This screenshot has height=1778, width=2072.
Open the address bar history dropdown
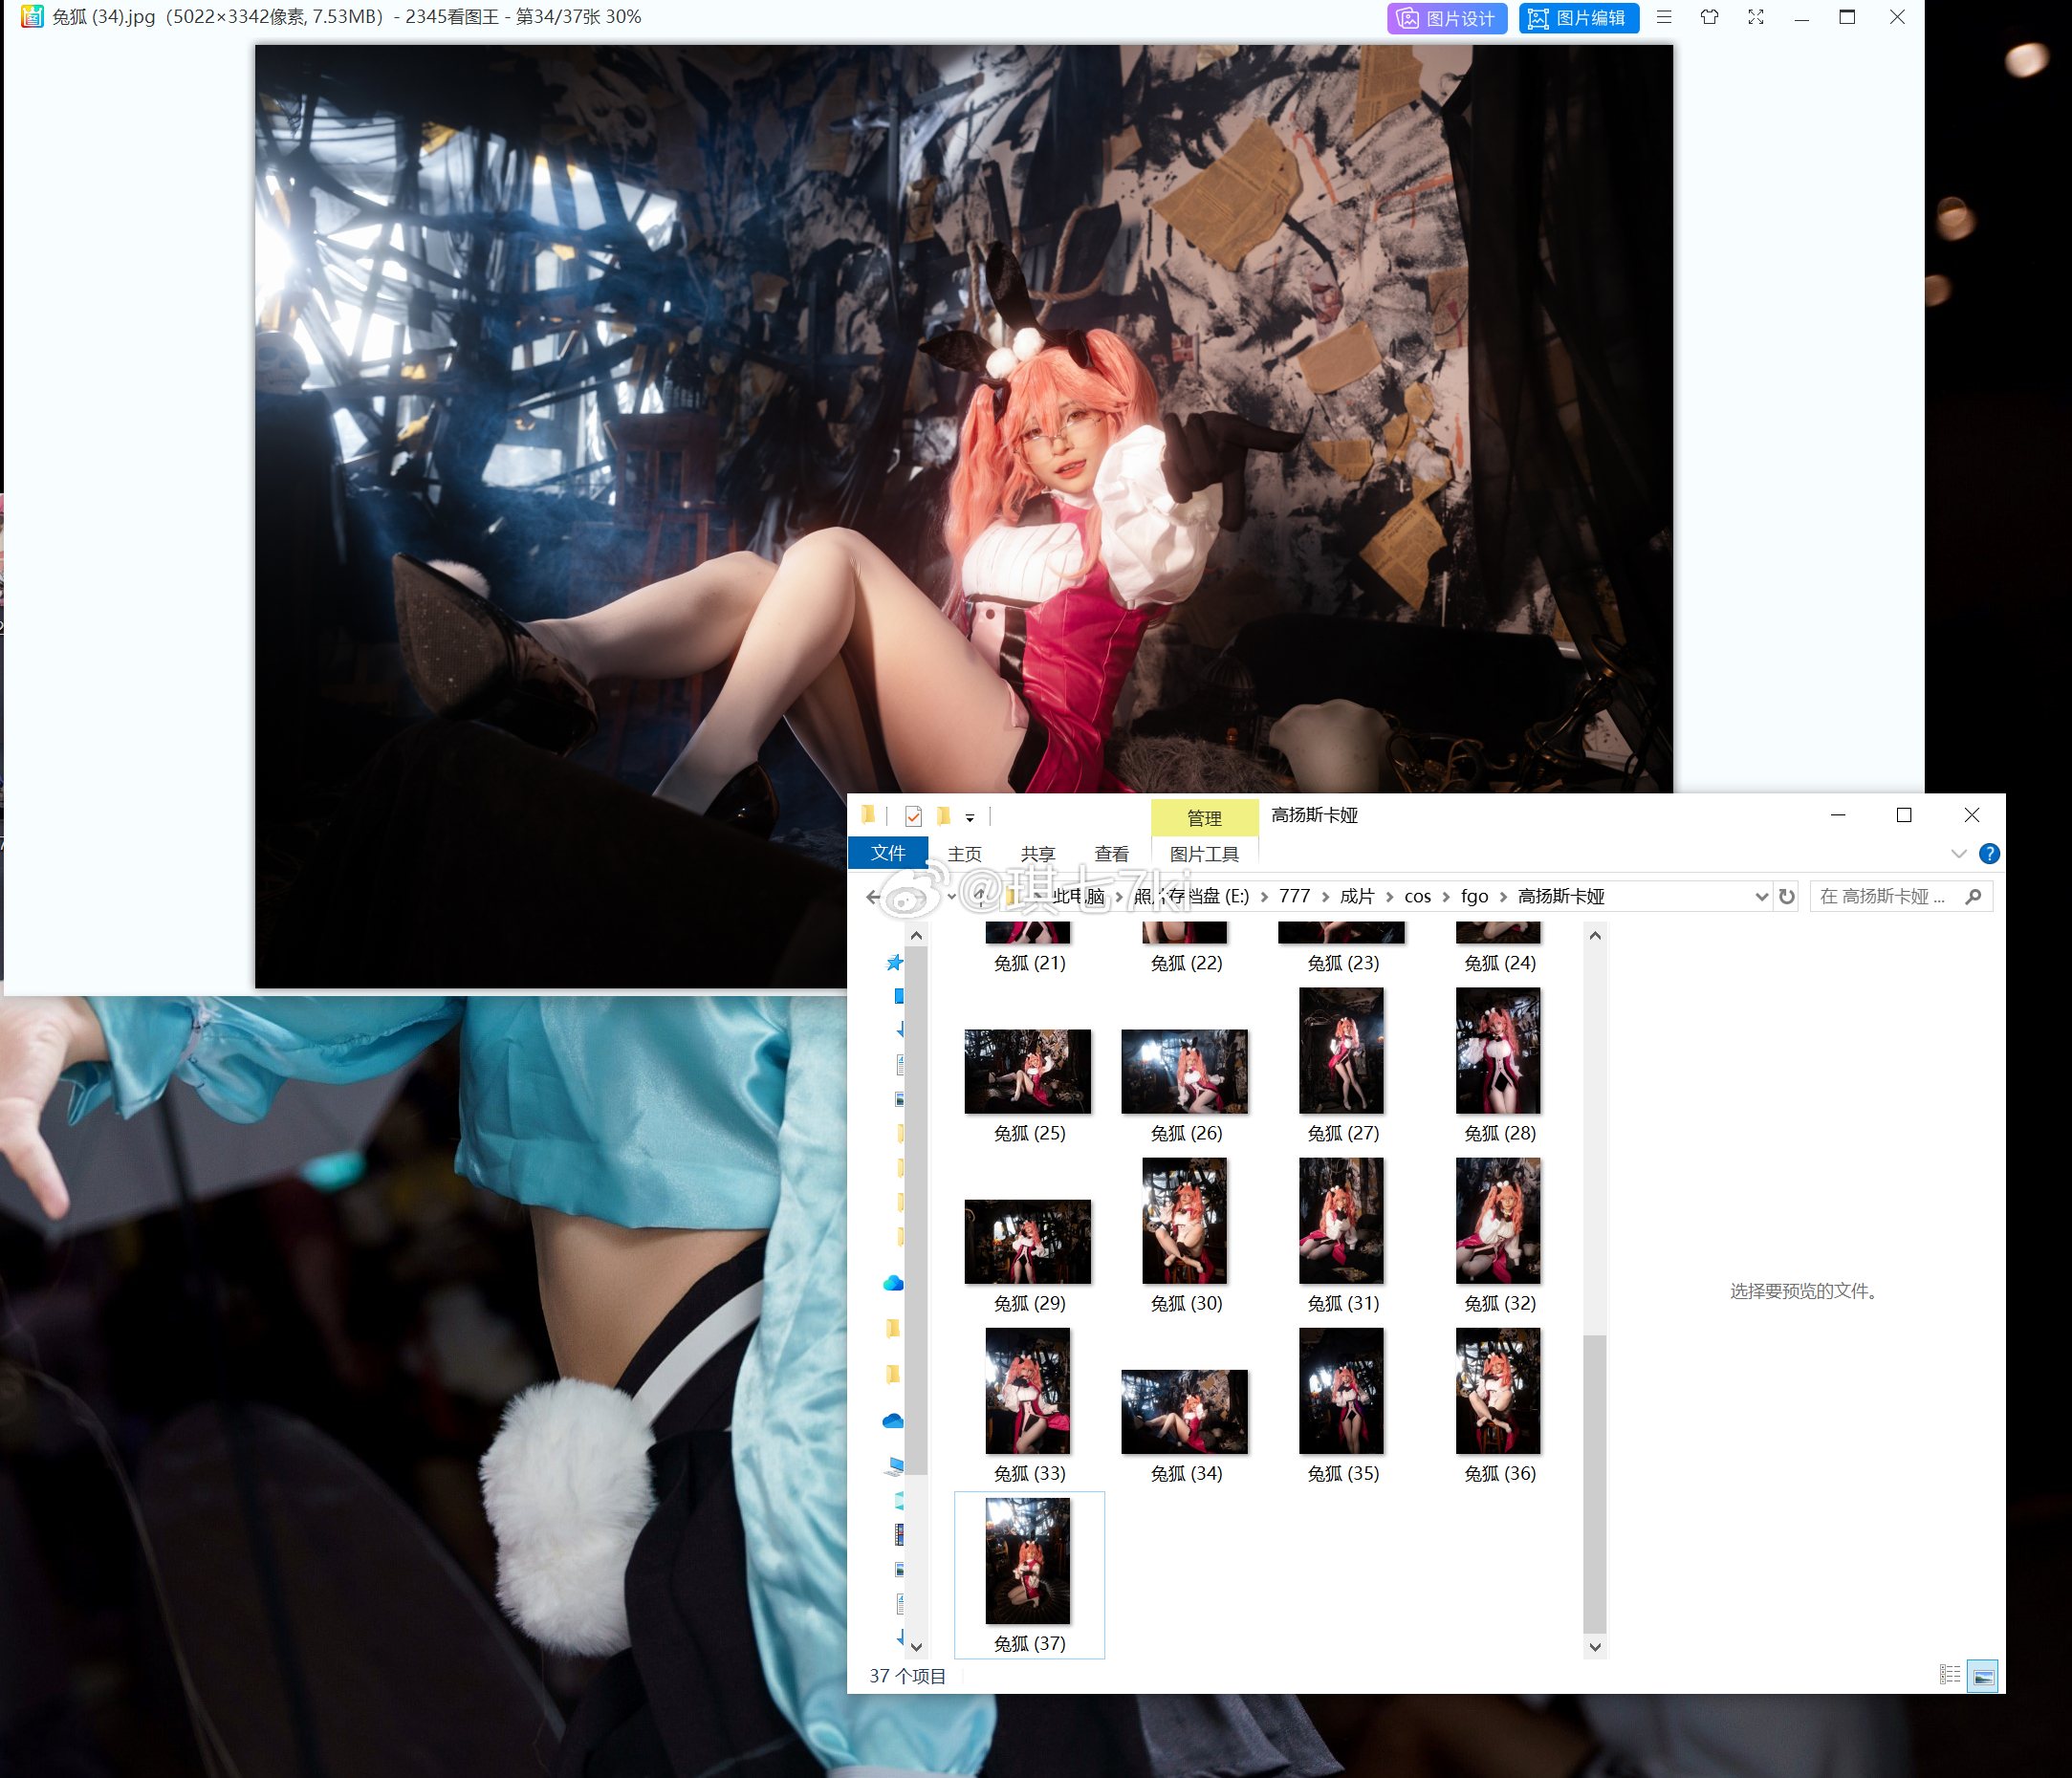click(1761, 897)
